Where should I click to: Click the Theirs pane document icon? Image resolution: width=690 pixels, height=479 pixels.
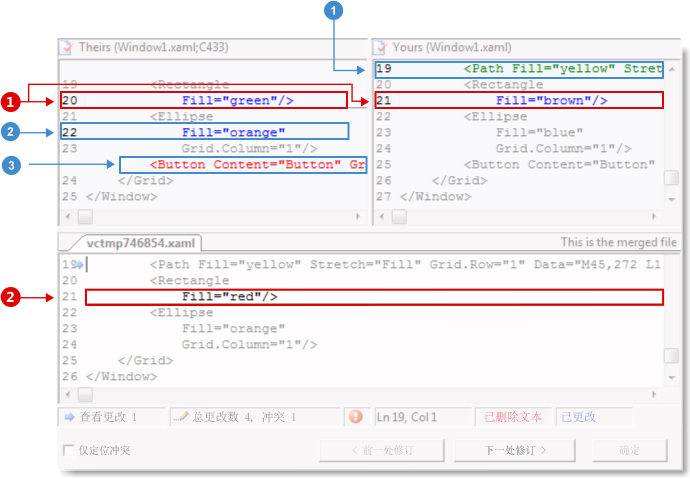coord(66,48)
